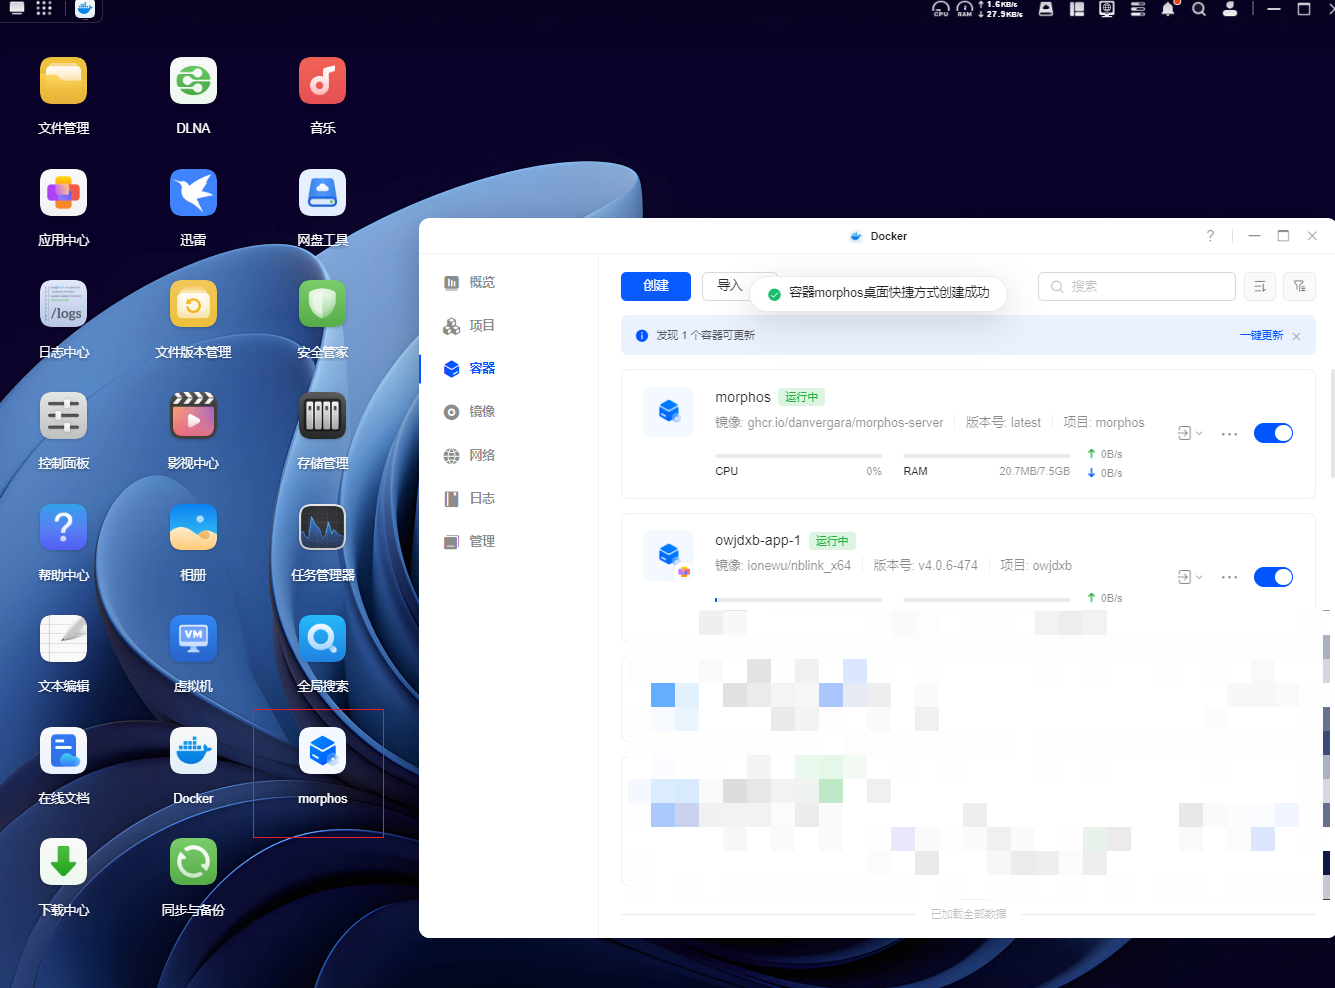Open the 文件管理 file manager desktop icon
Screen dimensions: 1335x988
click(63, 81)
